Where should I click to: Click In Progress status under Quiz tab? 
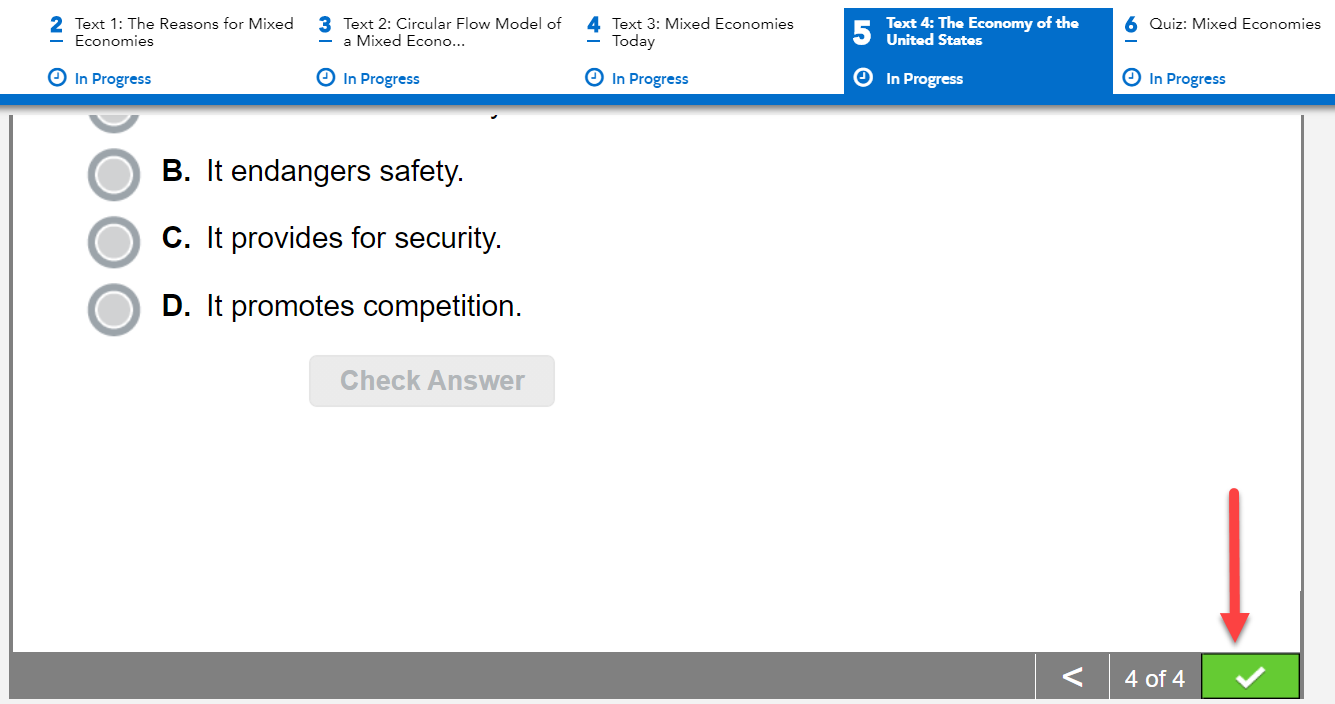click(x=1187, y=79)
